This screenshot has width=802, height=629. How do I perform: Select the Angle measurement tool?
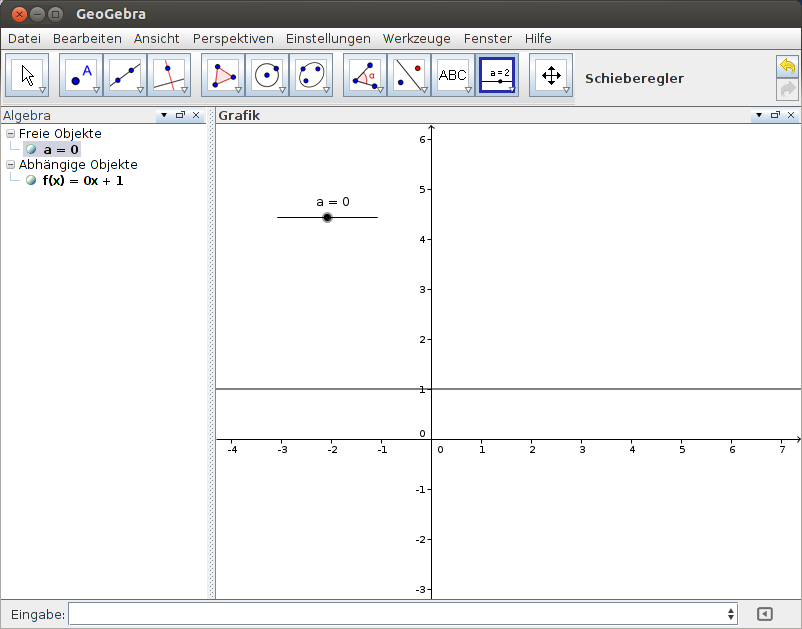[362, 73]
